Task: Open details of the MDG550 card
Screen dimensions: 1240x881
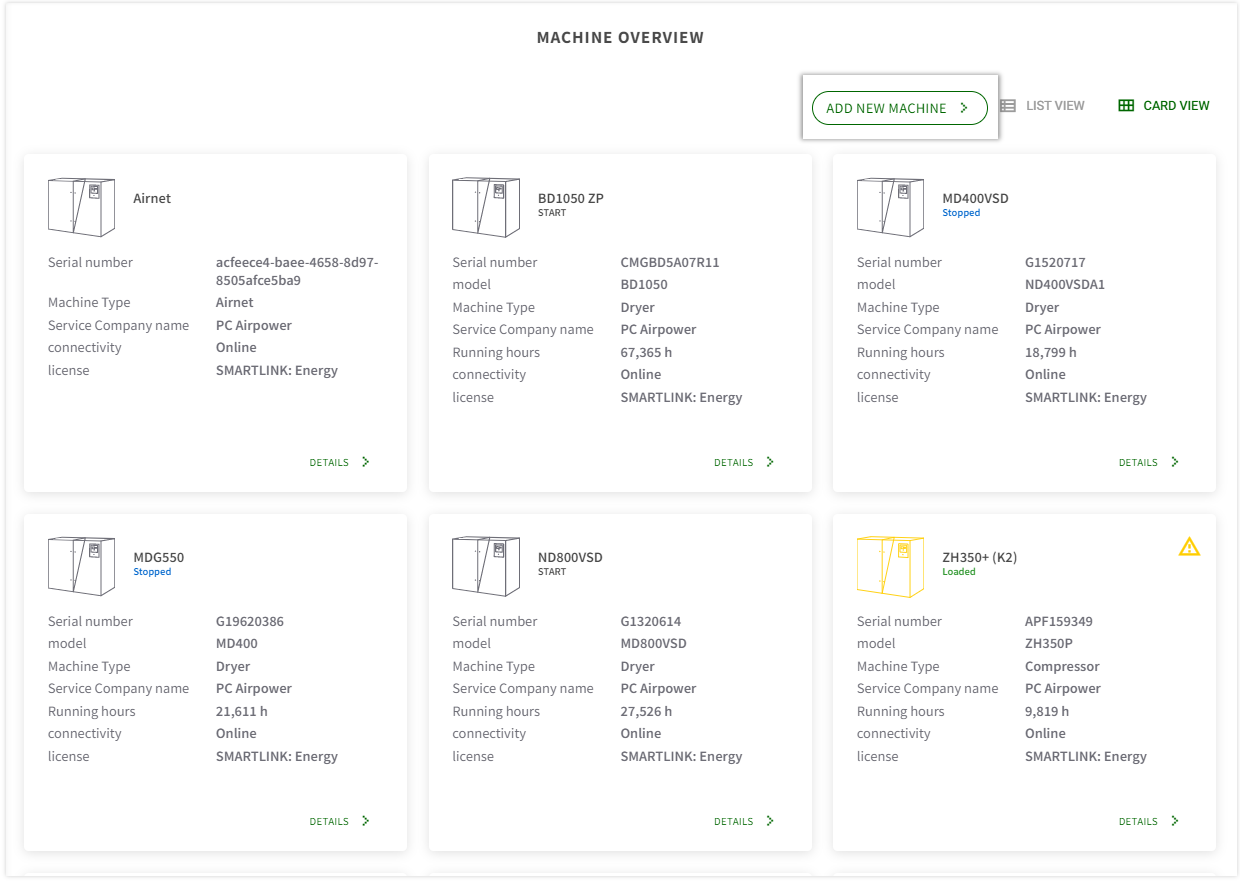Action: pyautogui.click(x=340, y=821)
